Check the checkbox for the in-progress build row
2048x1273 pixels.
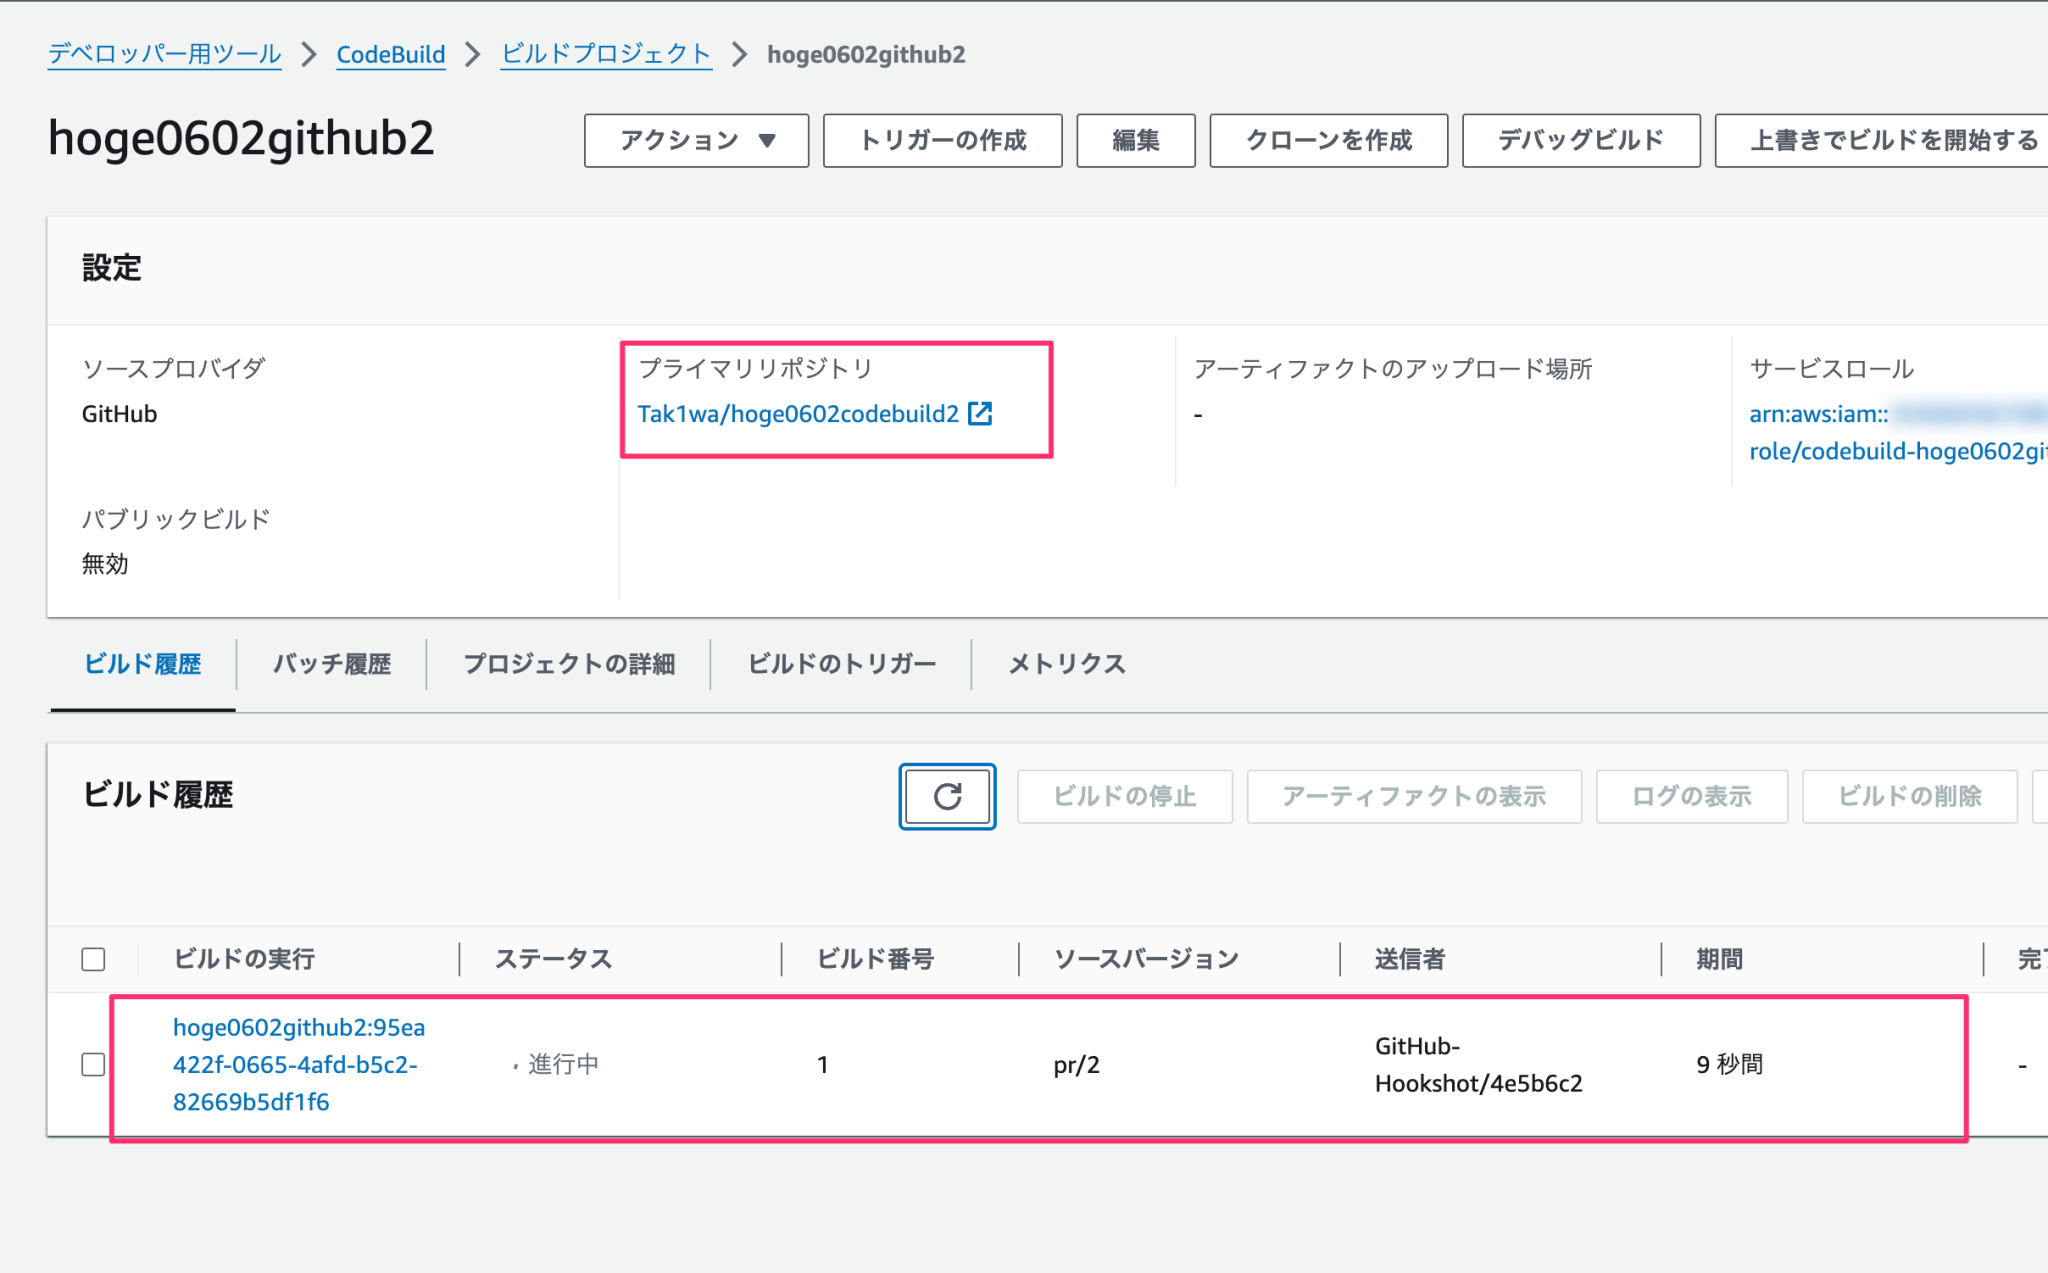tap(93, 1064)
